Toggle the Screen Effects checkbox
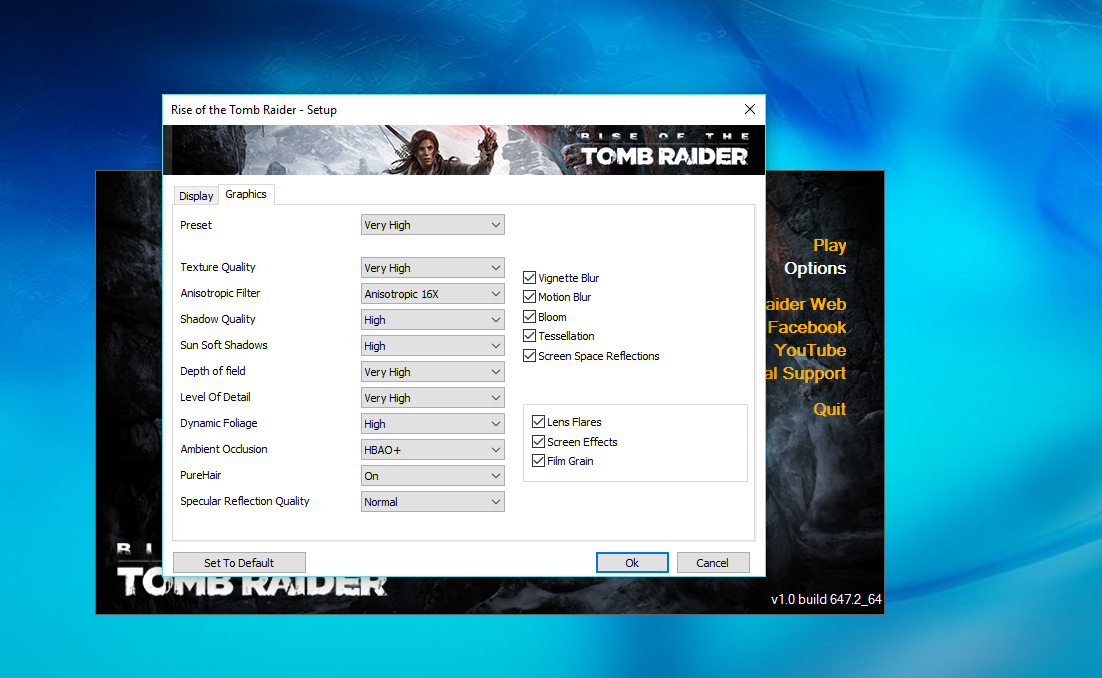The width and height of the screenshot is (1102, 678). (538, 441)
